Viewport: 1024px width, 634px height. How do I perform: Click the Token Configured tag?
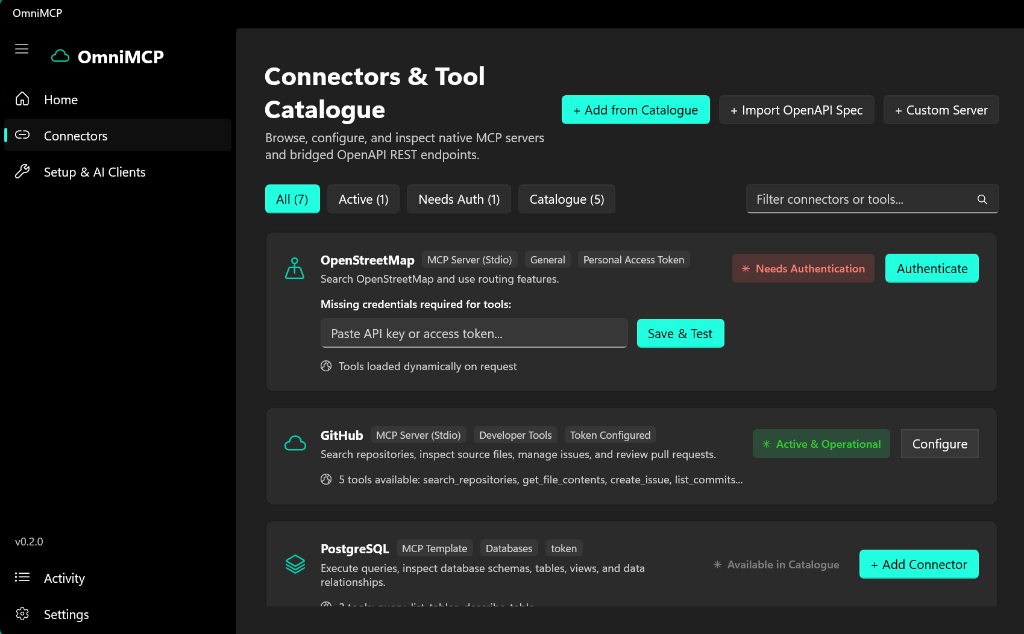point(610,436)
